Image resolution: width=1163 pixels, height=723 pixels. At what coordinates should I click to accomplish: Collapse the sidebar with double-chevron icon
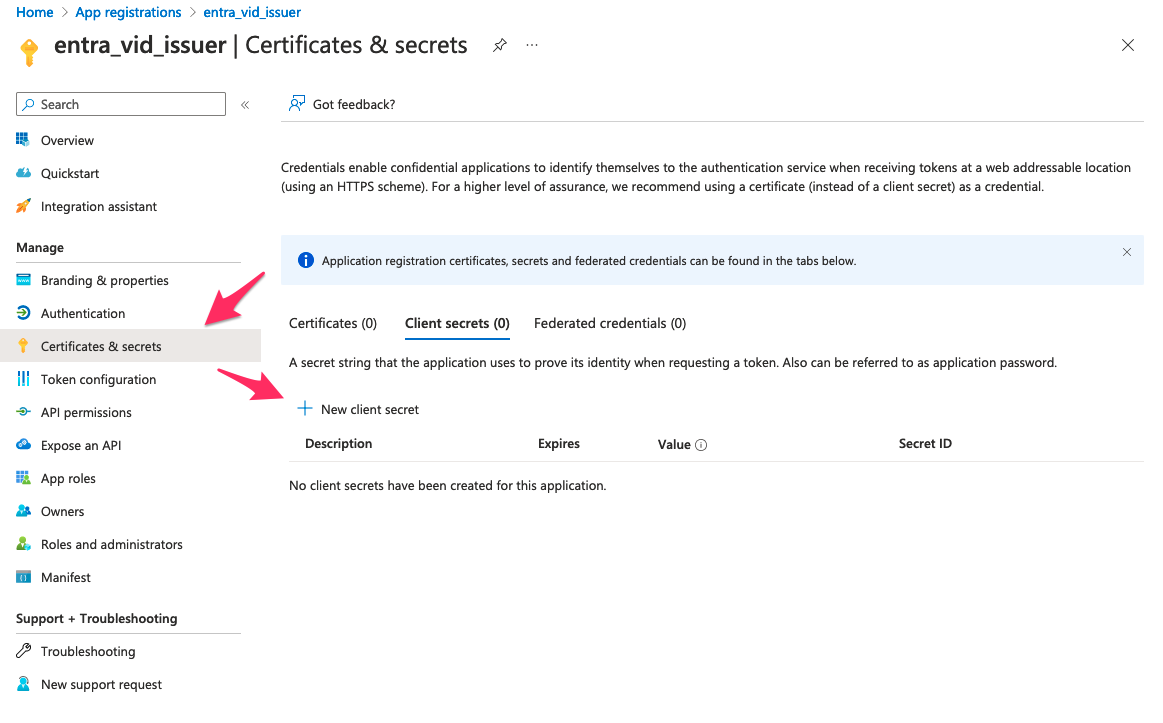[245, 105]
